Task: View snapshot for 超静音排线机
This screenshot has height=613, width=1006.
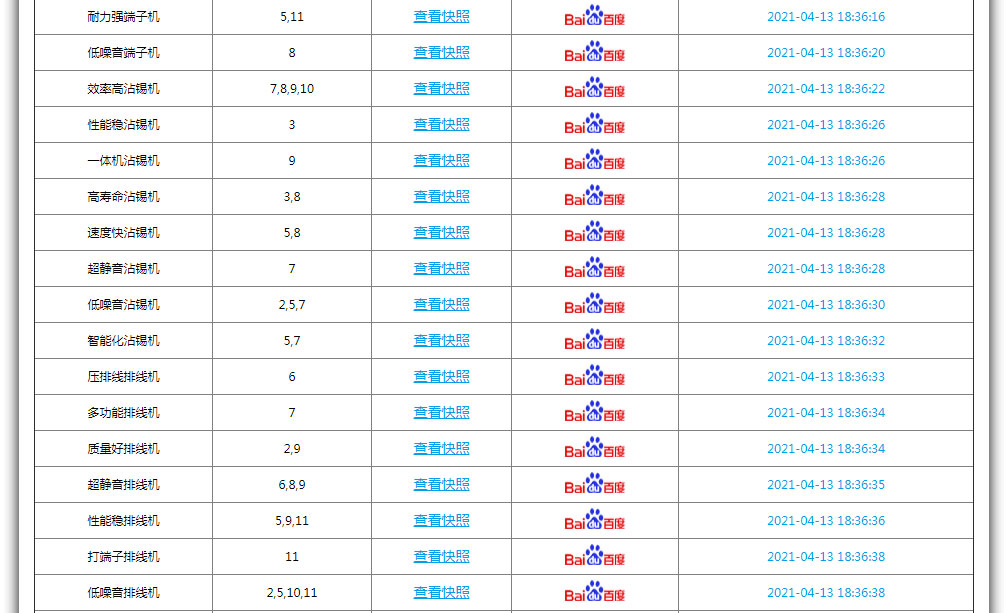Action: pyautogui.click(x=441, y=484)
